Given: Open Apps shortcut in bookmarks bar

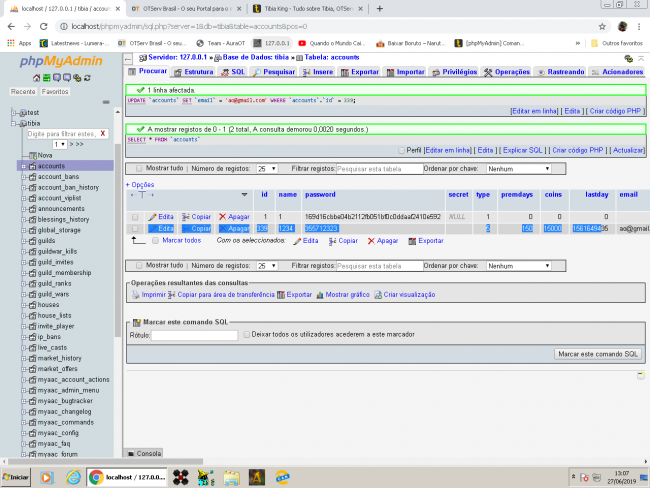Looking at the screenshot, I should pos(19,43).
